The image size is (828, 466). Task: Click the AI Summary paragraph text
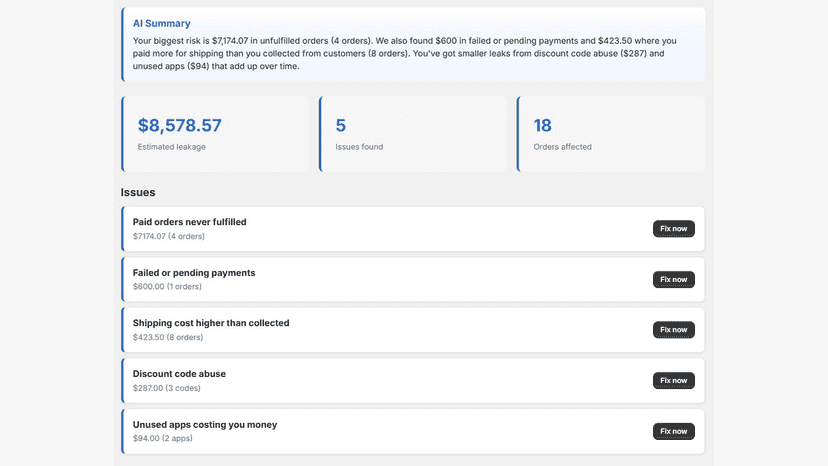[x=404, y=53]
